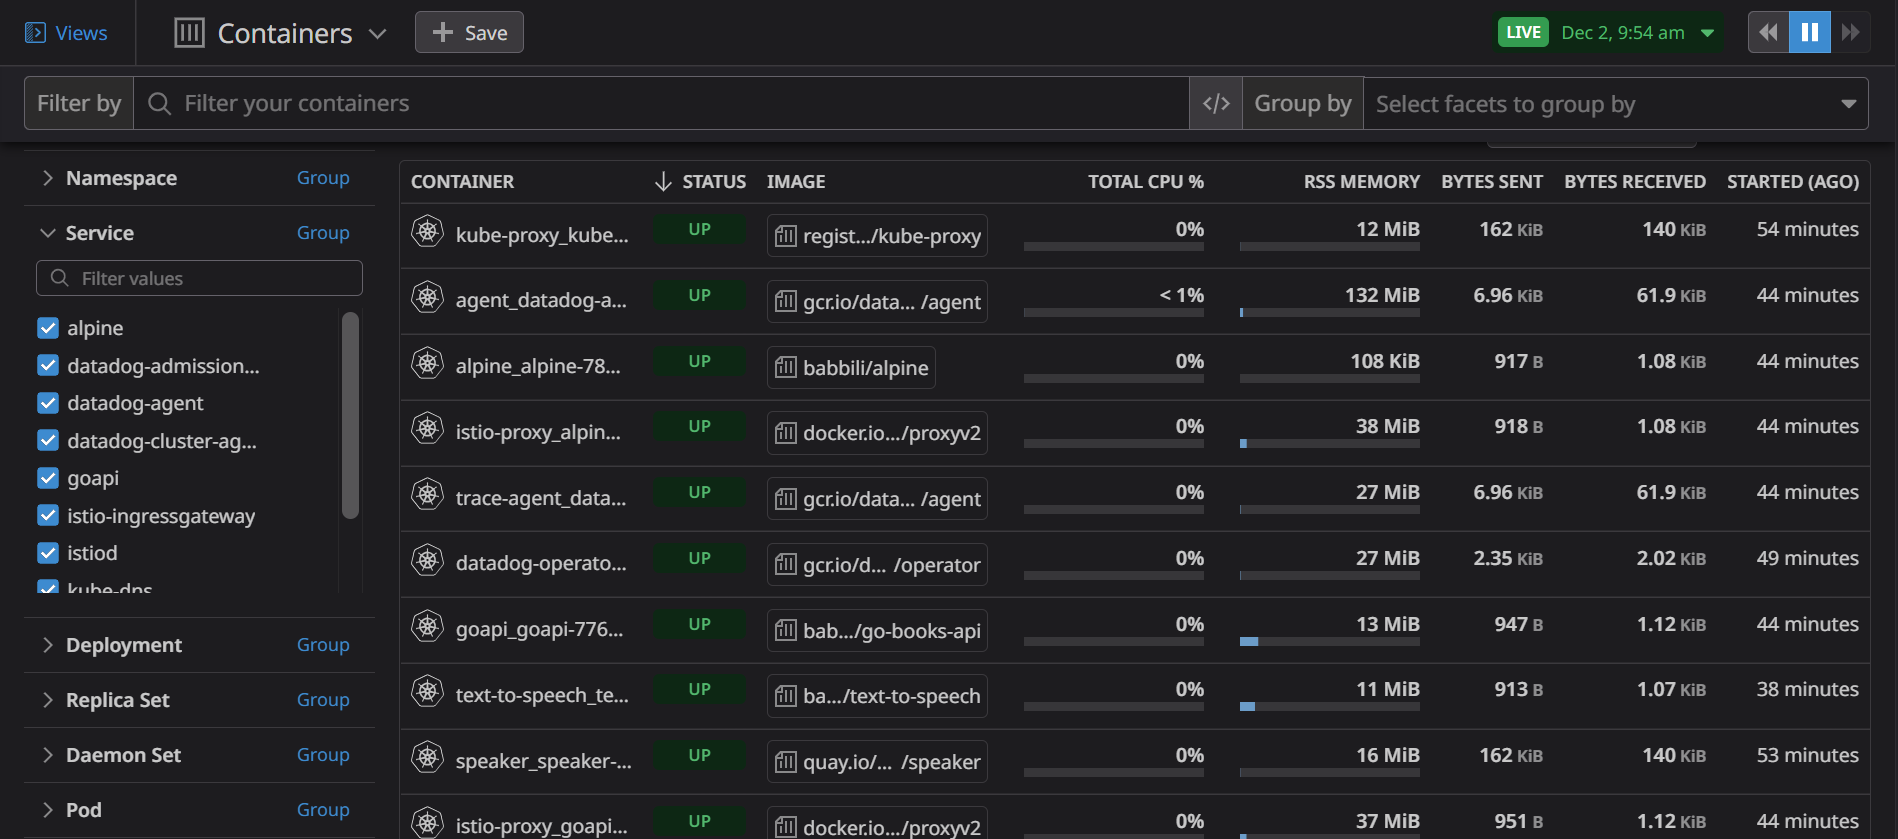The image size is (1898, 839).
Task: Expand the Deployment facet
Action: 47,645
